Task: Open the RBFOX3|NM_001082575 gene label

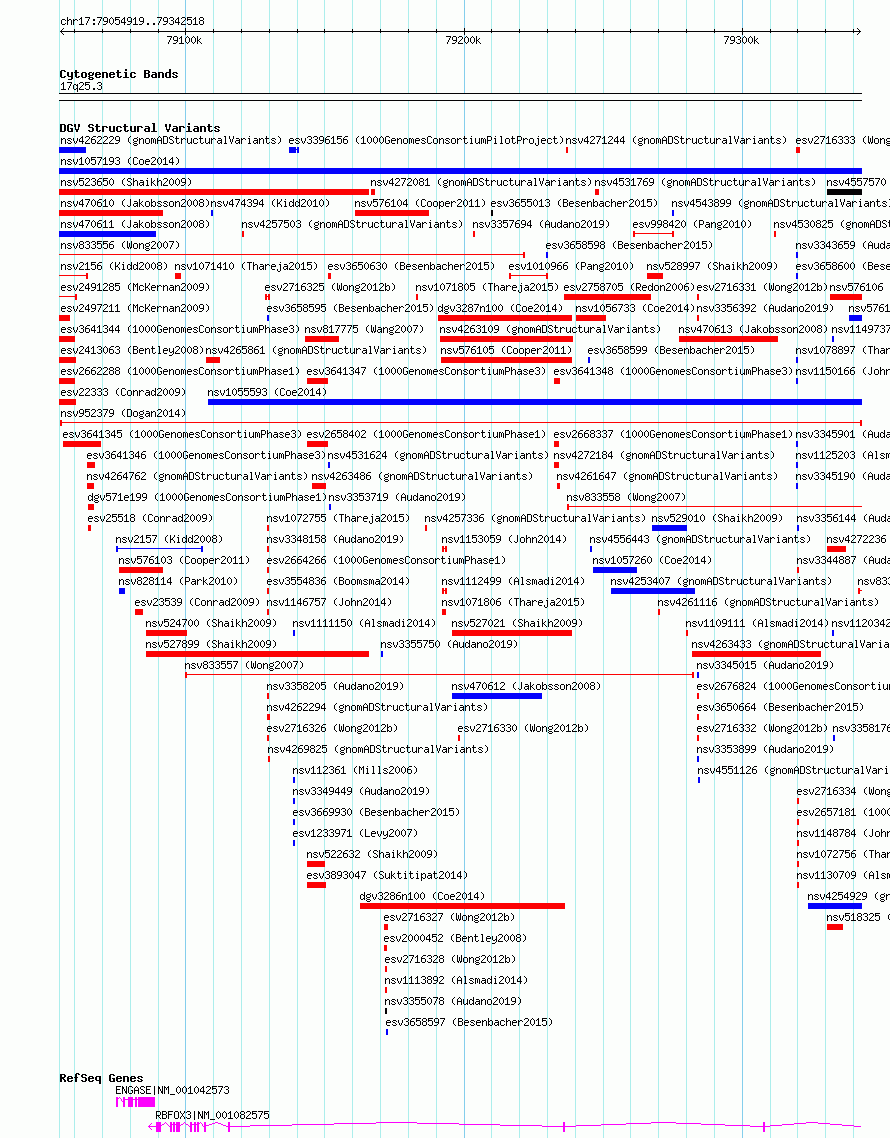Action: [213, 1116]
